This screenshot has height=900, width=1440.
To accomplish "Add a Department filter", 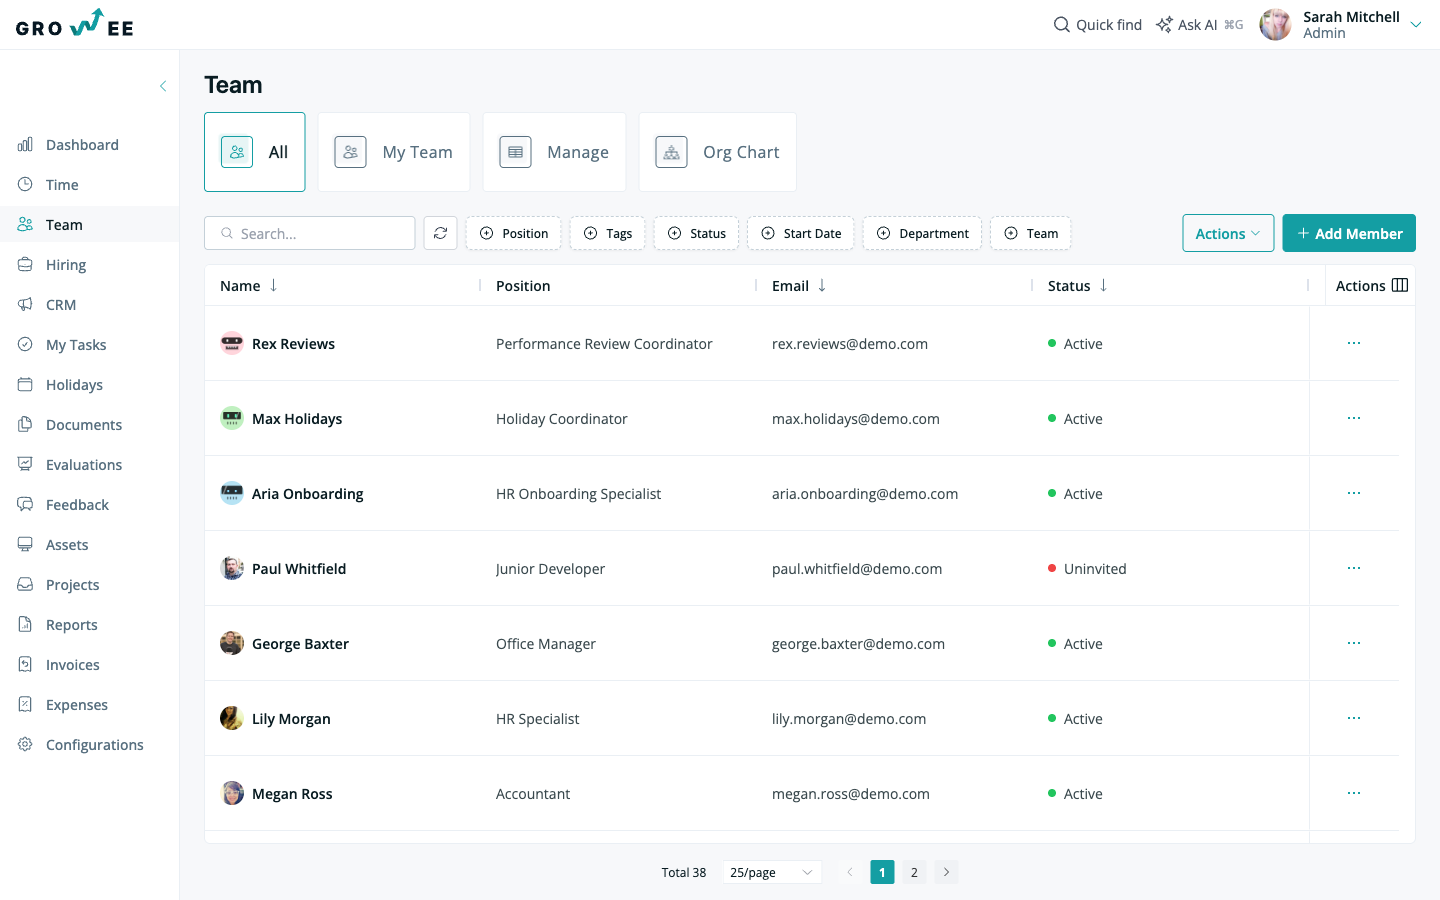I will point(922,233).
